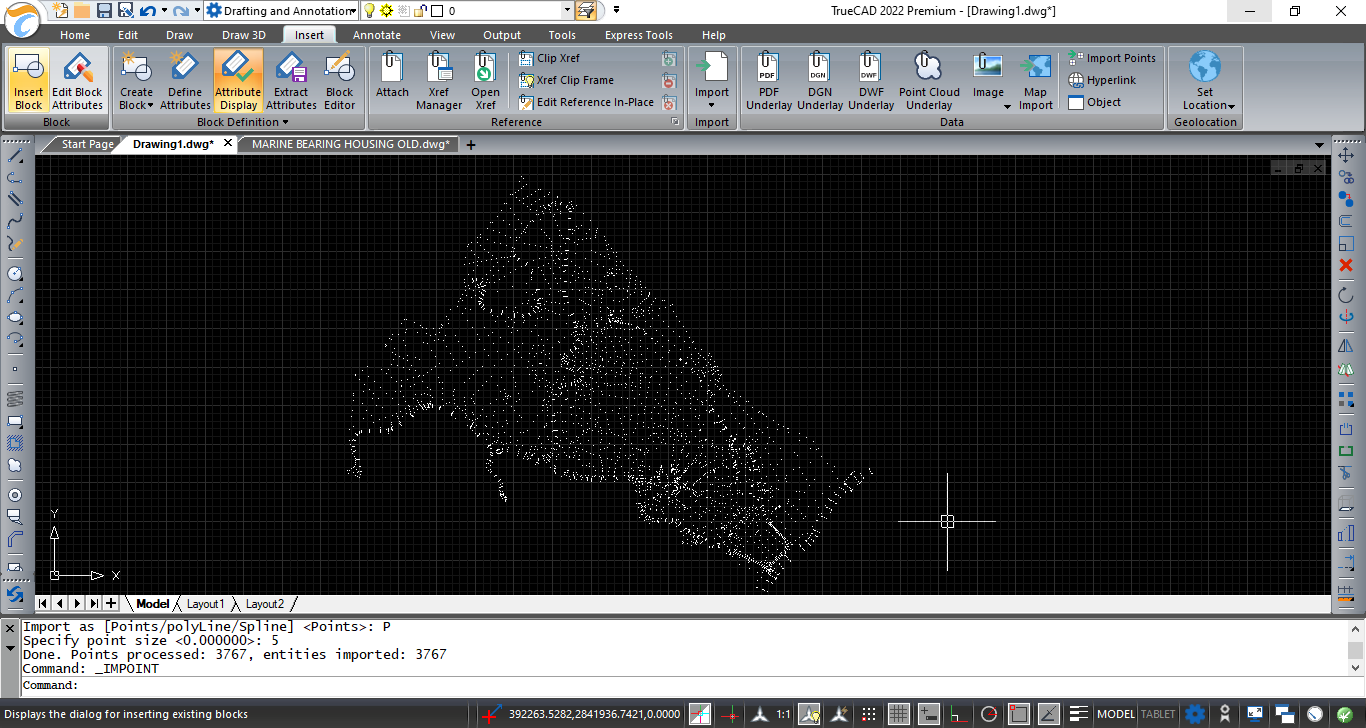Click the Attach reference tool
1366x728 pixels.
click(x=391, y=82)
